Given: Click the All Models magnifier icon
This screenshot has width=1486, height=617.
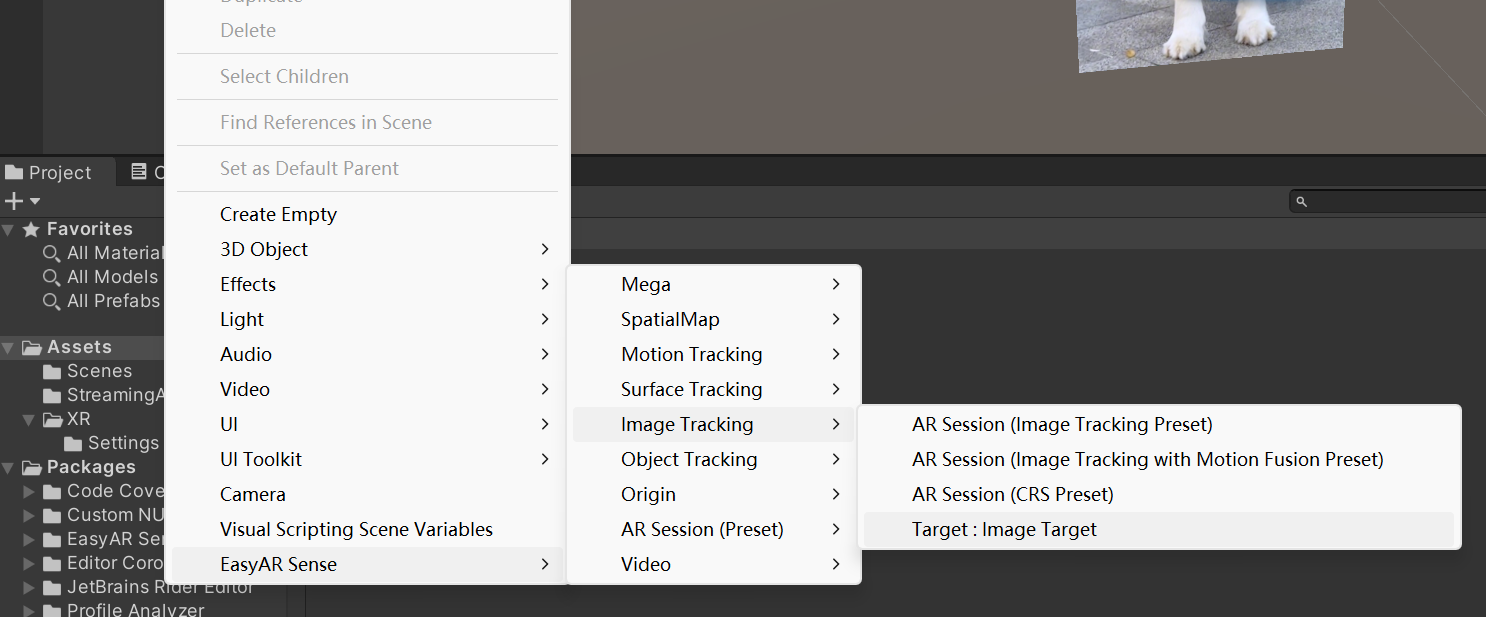Looking at the screenshot, I should [51, 277].
